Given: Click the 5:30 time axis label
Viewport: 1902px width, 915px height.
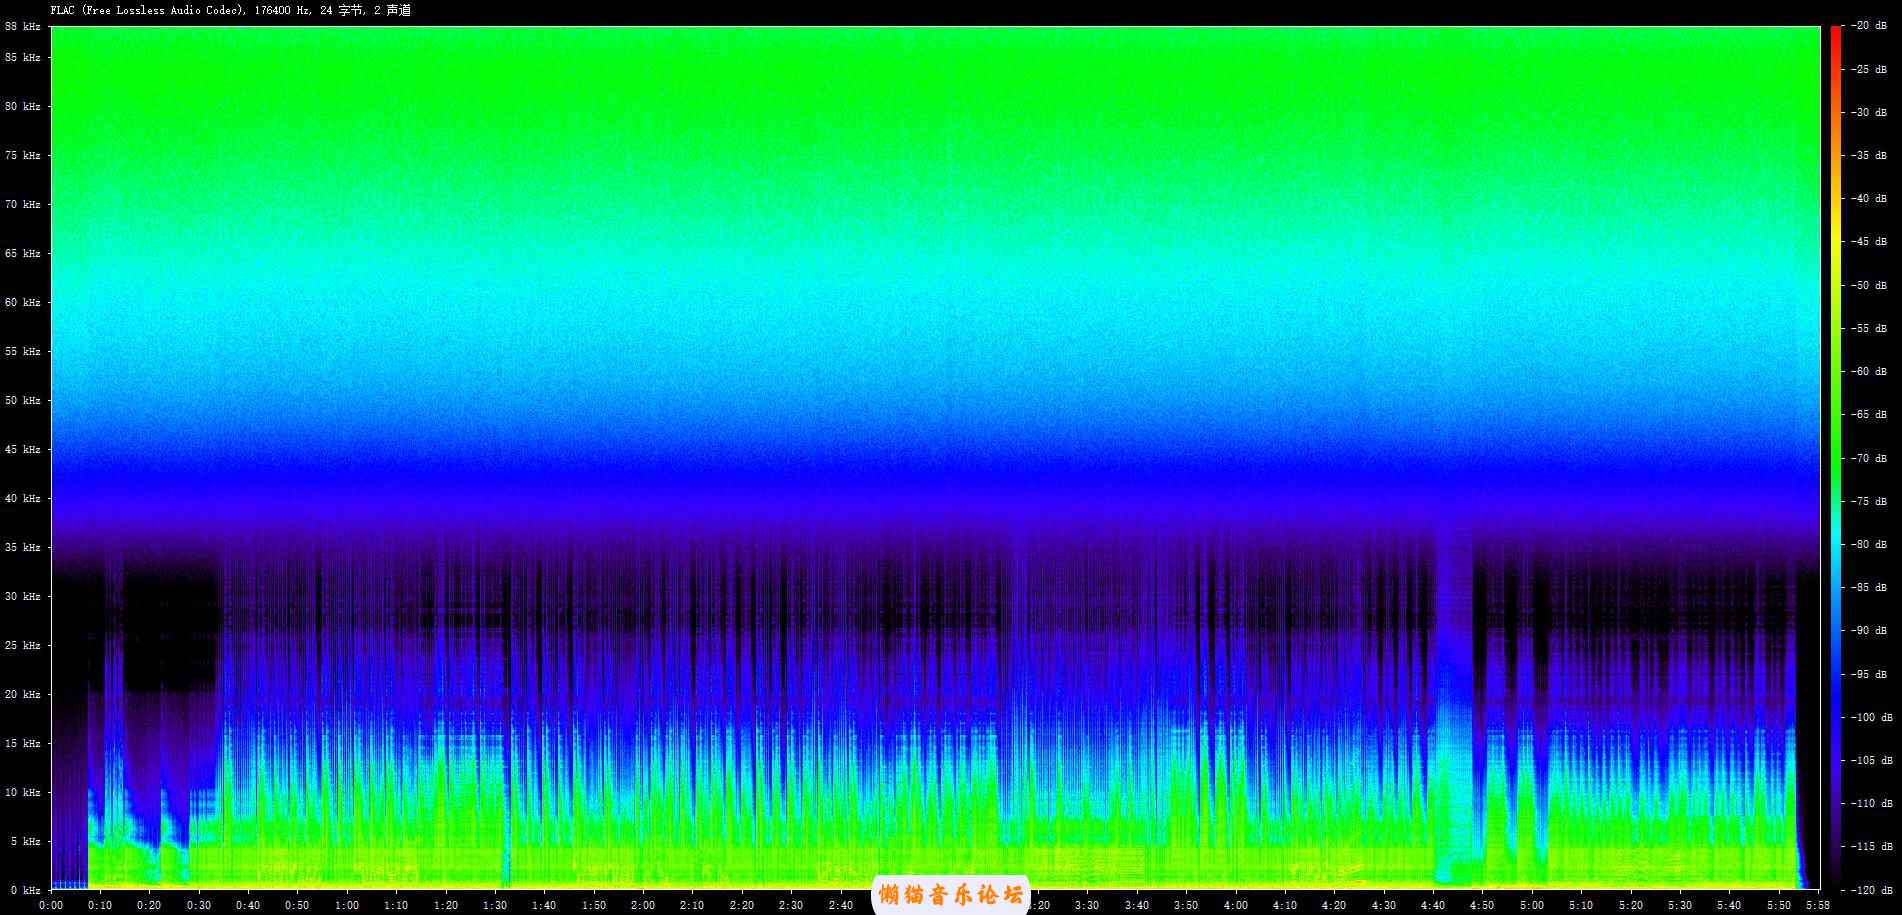Looking at the screenshot, I should 1680,905.
